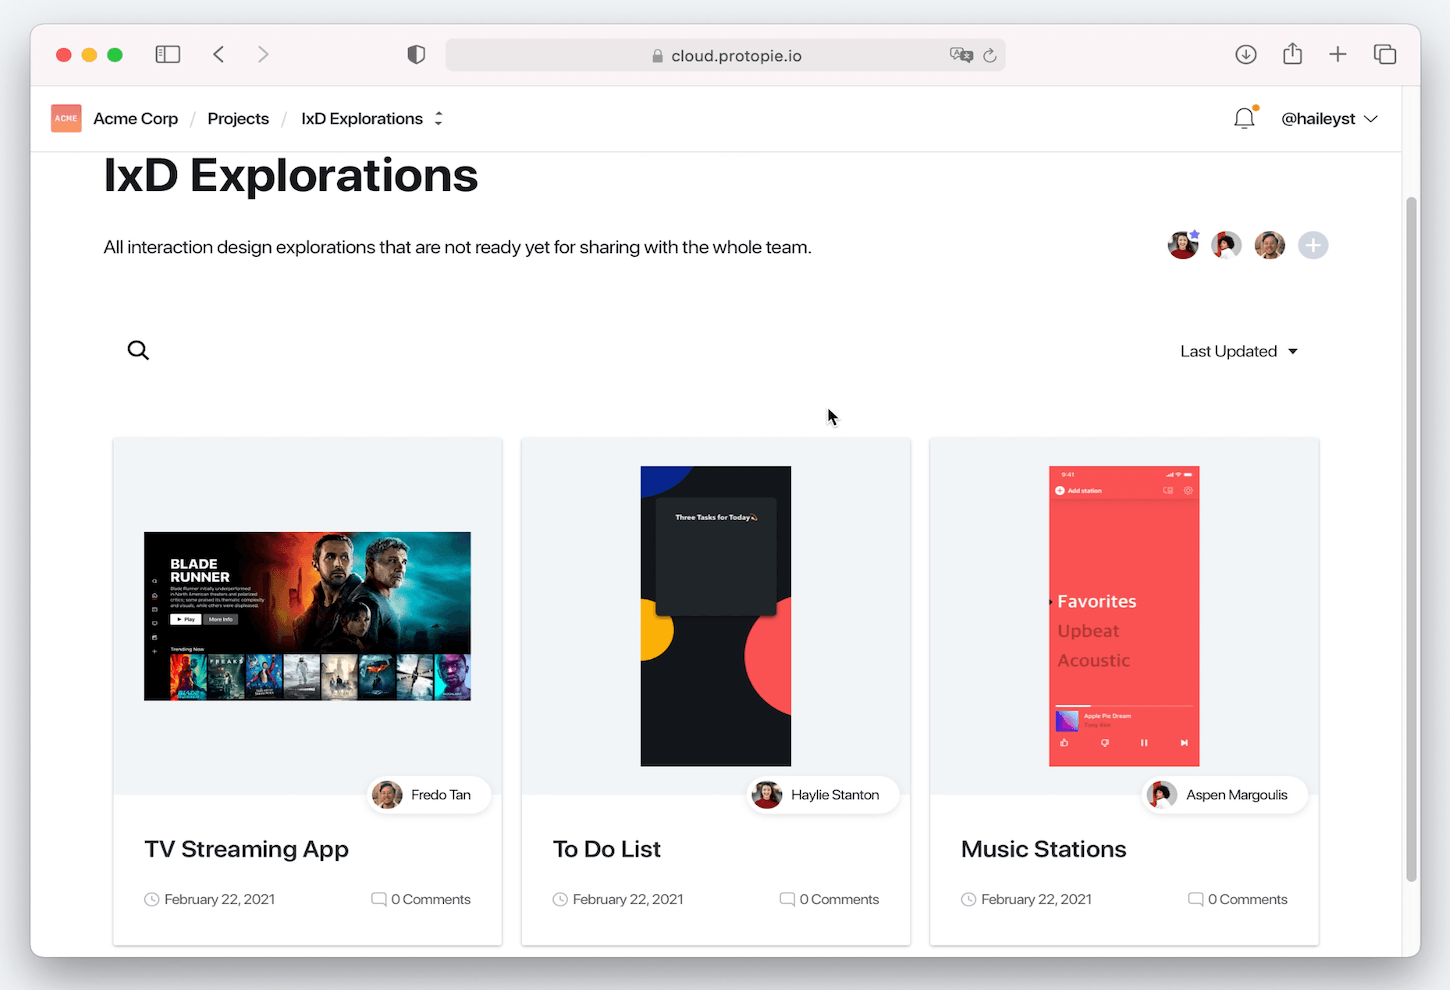The height and width of the screenshot is (990, 1450).
Task: Click the IxD Explorations page heading
Action: 291,176
